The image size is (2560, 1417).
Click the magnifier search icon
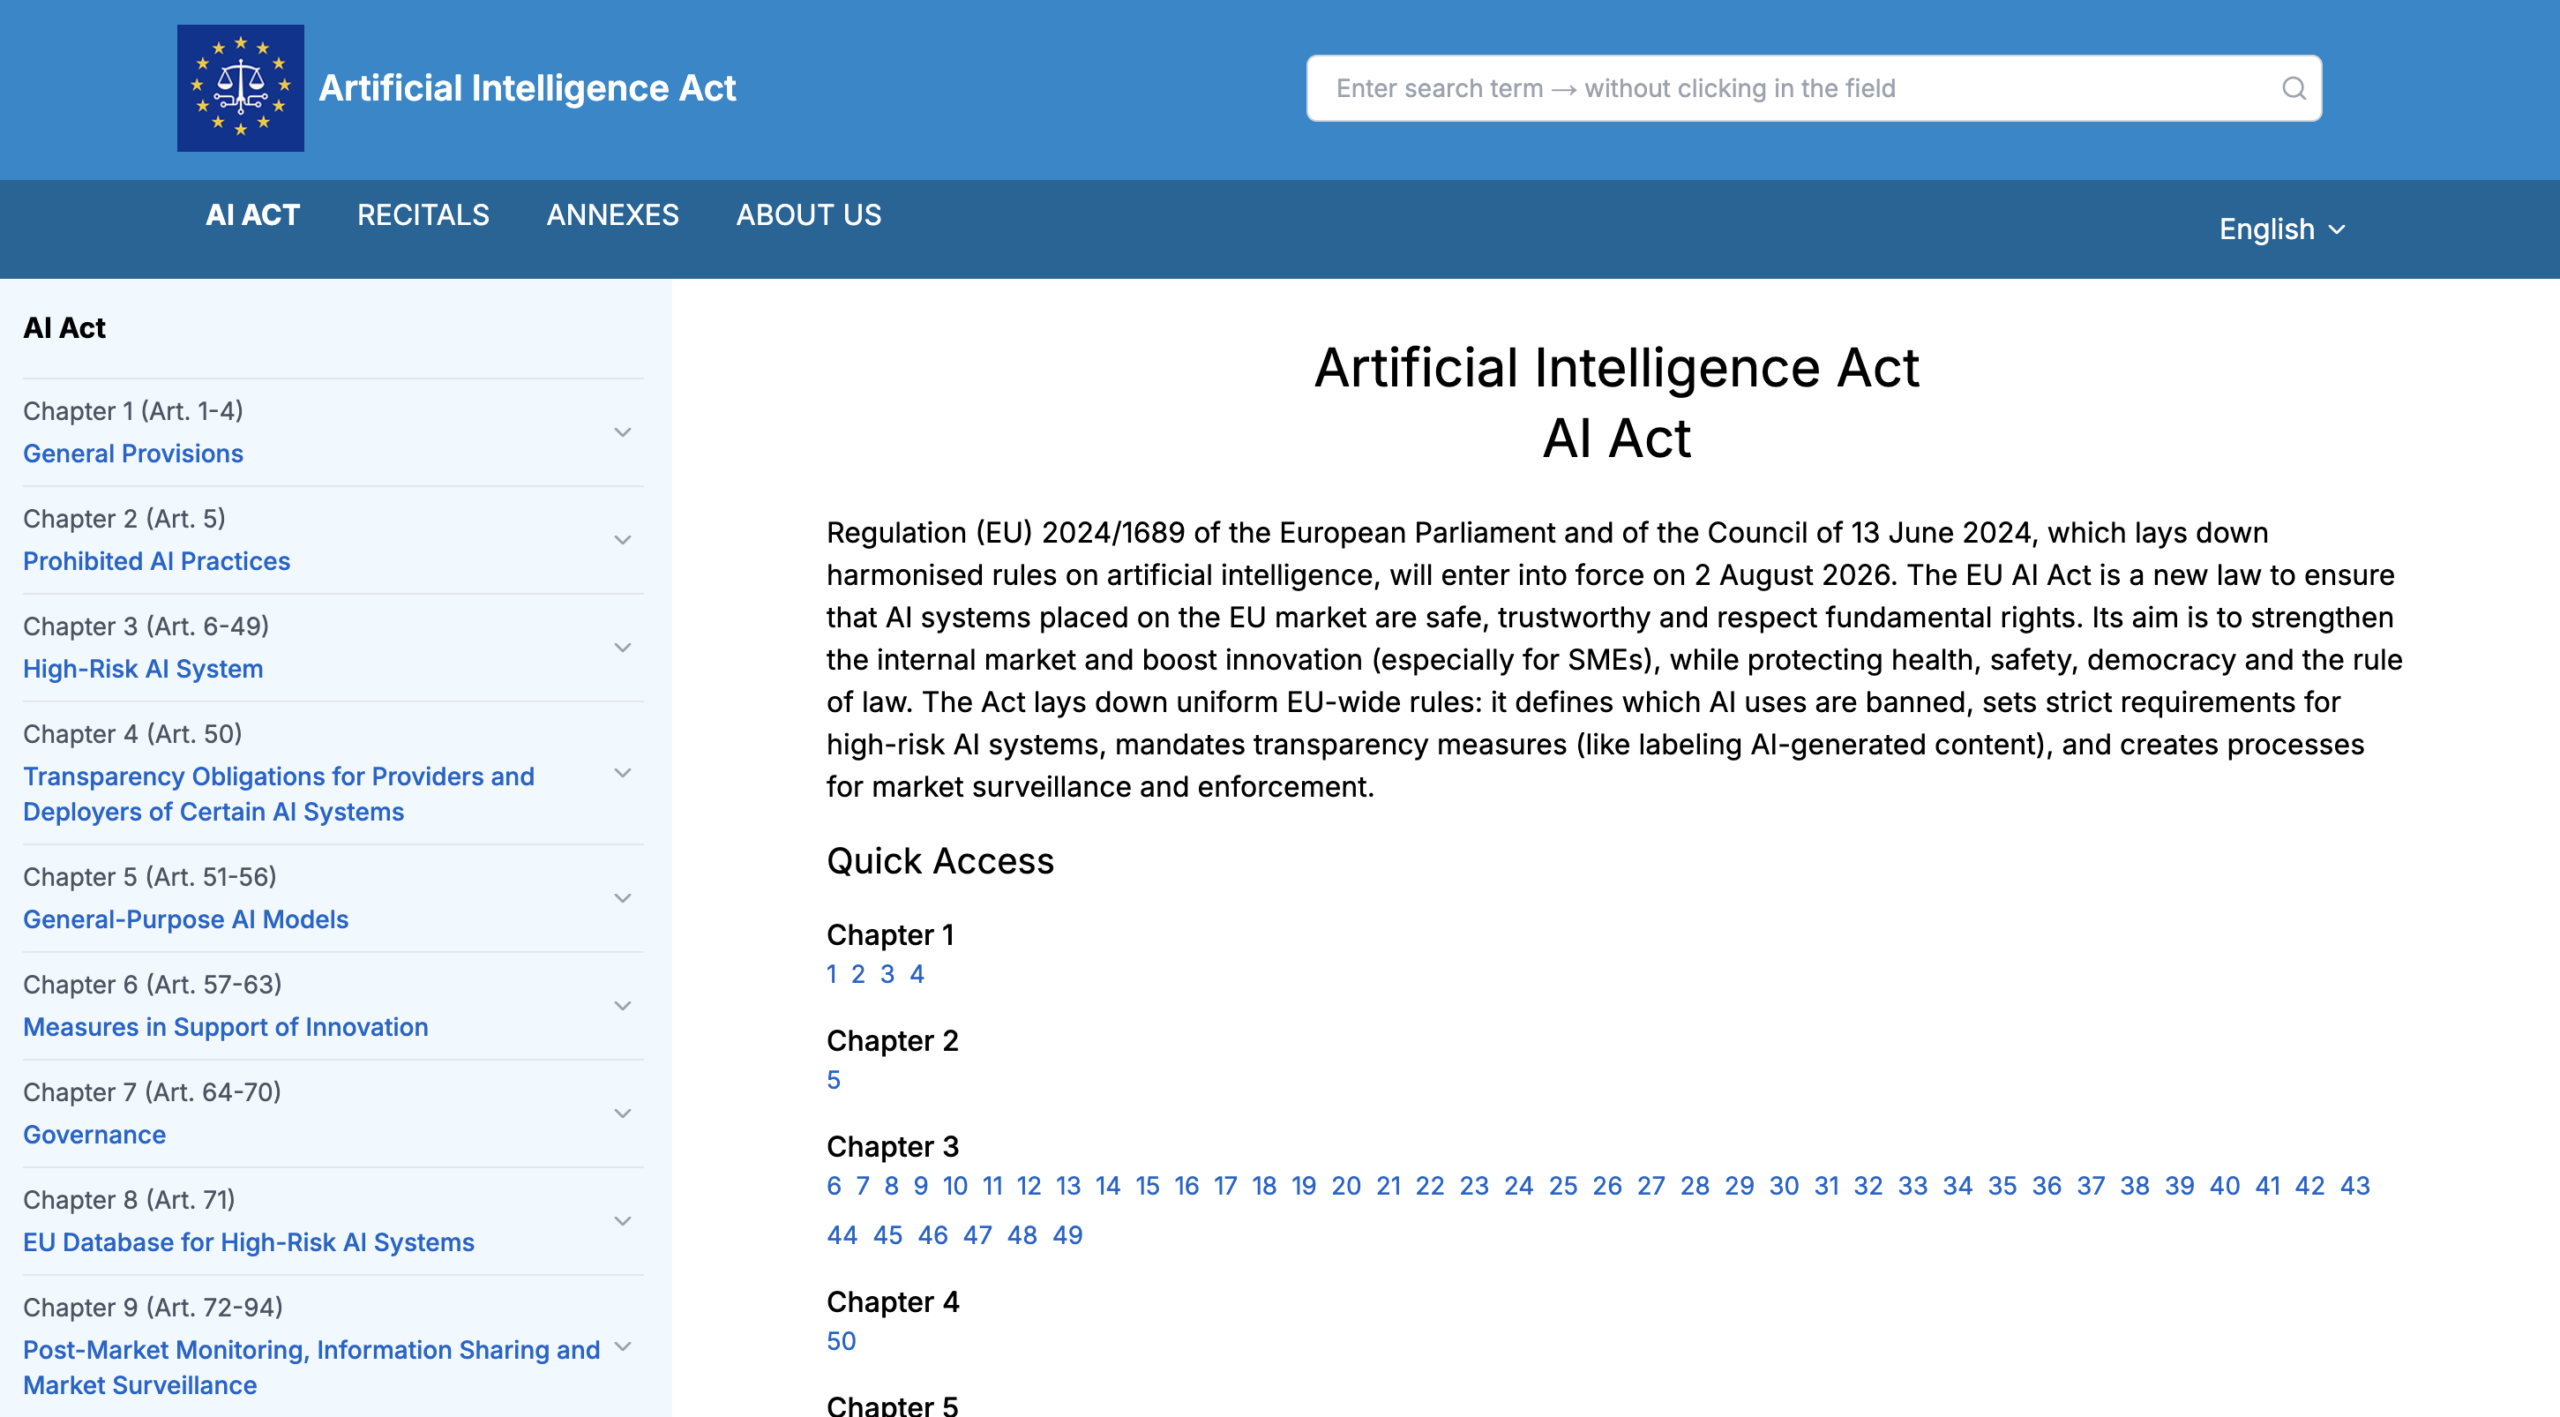[2293, 89]
